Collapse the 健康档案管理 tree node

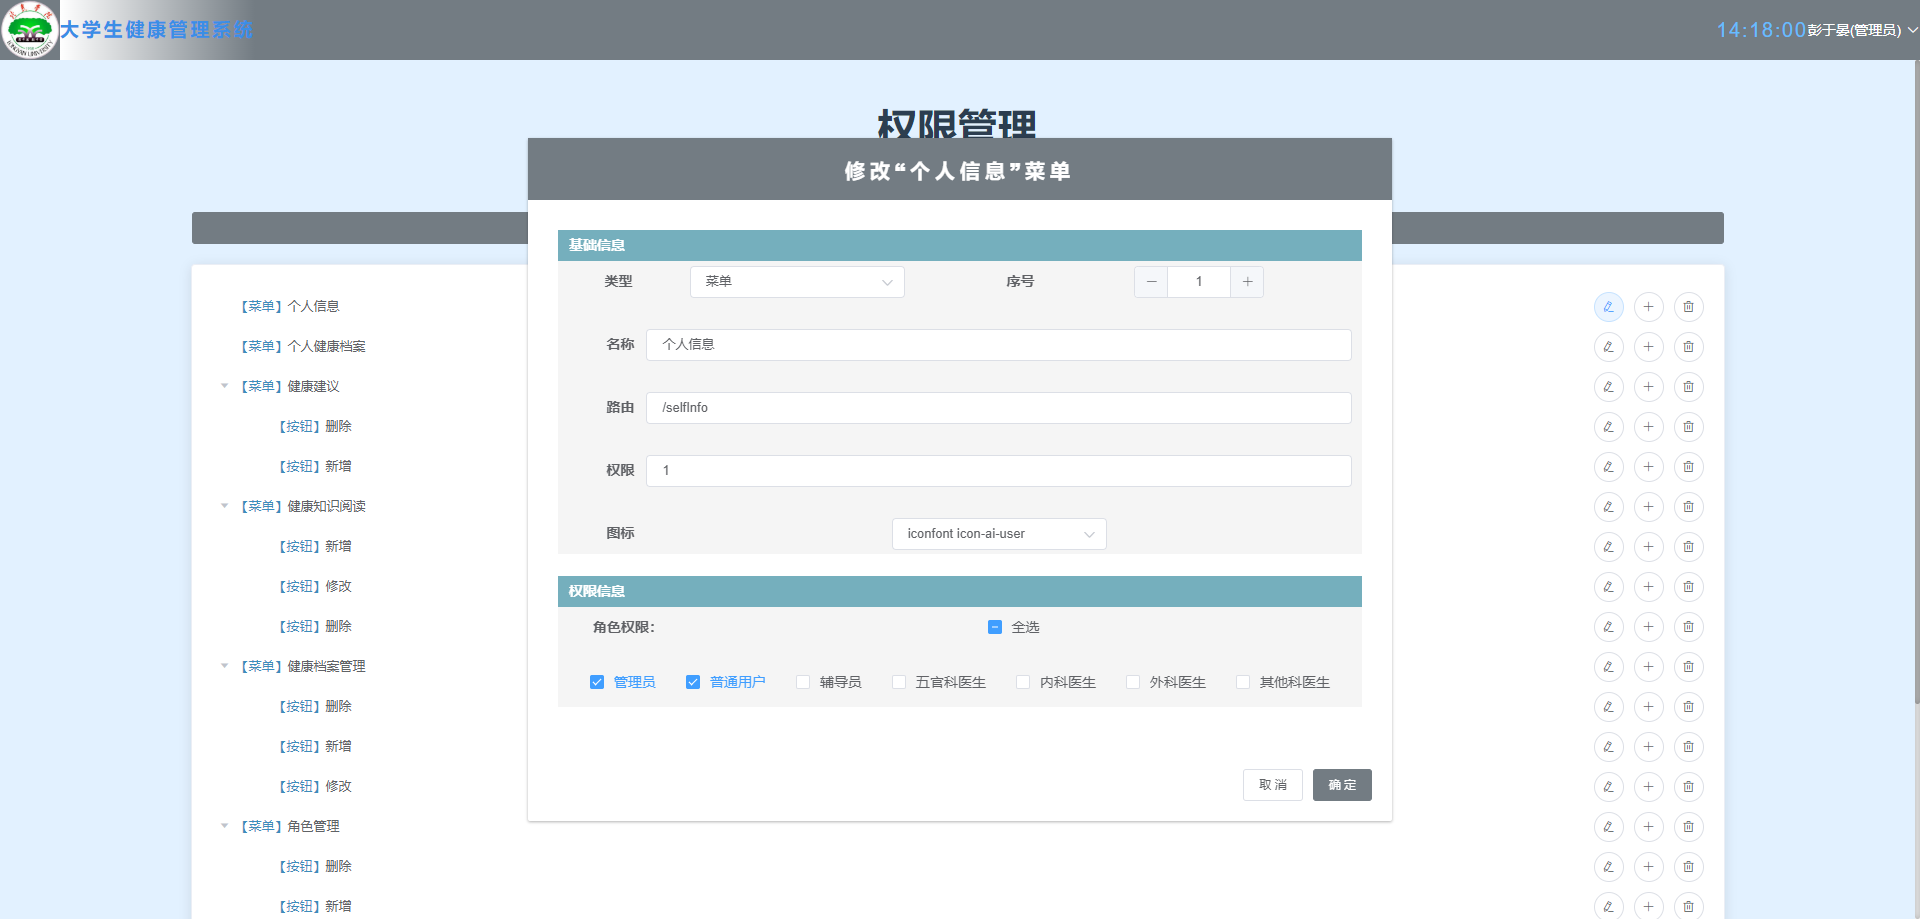tap(224, 666)
